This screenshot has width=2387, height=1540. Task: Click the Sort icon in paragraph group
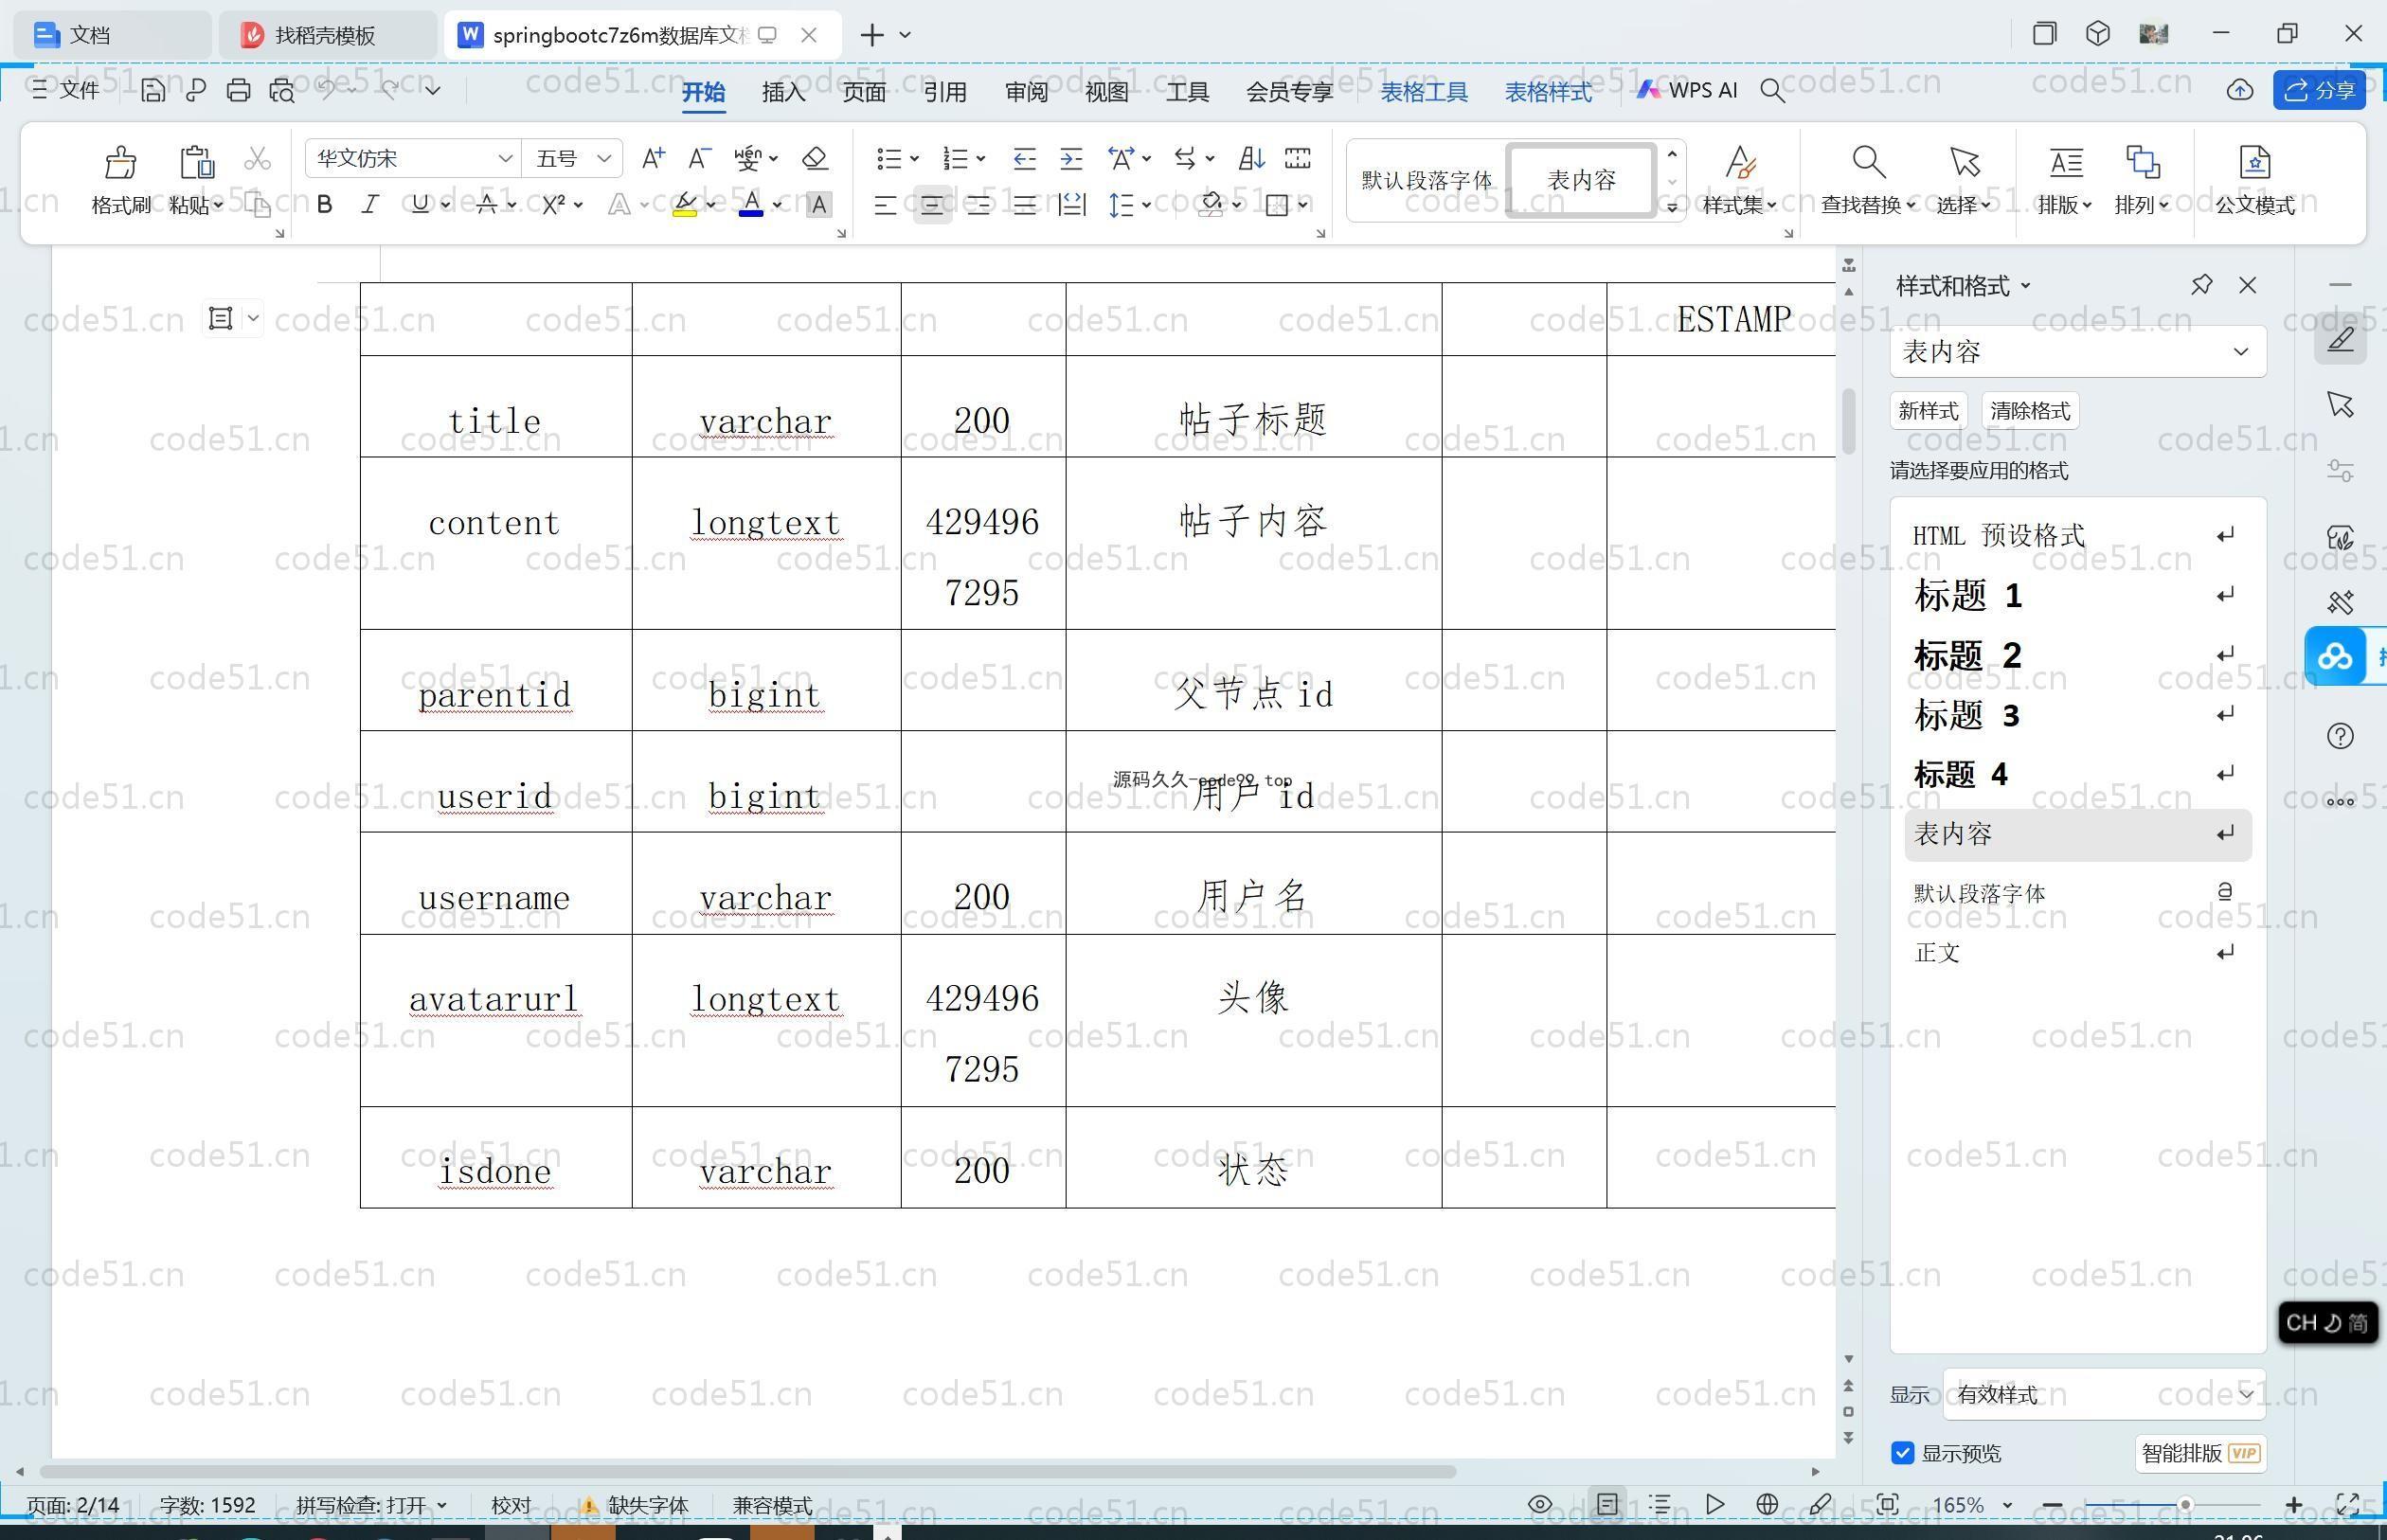point(1251,158)
